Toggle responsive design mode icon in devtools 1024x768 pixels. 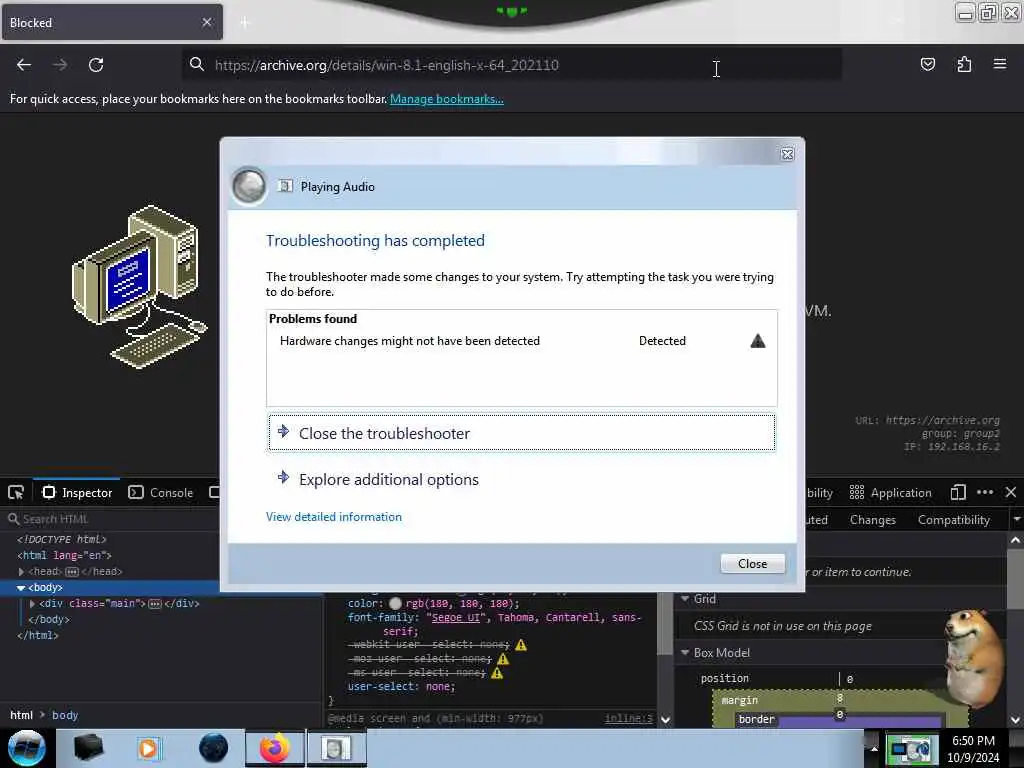958,492
